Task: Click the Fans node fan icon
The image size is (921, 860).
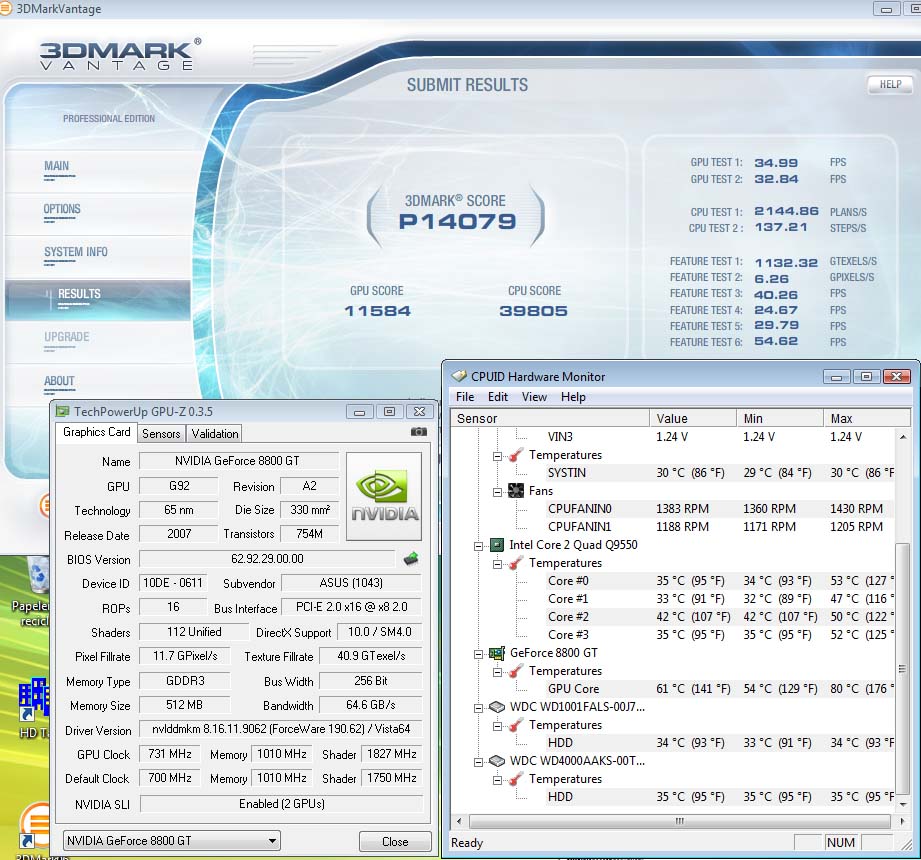Action: 516,491
